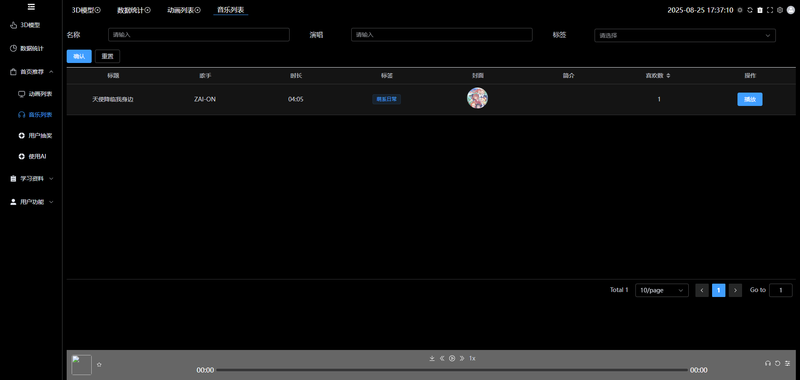Start playback with the player play button
The height and width of the screenshot is (380, 800).
tap(452, 359)
